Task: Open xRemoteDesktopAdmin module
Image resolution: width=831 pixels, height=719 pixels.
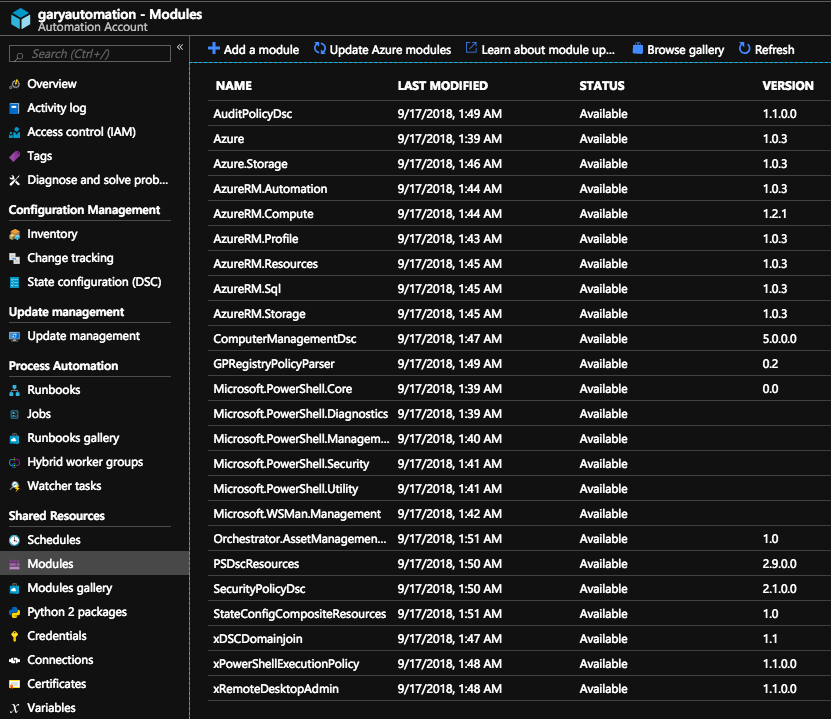Action: 519,688
